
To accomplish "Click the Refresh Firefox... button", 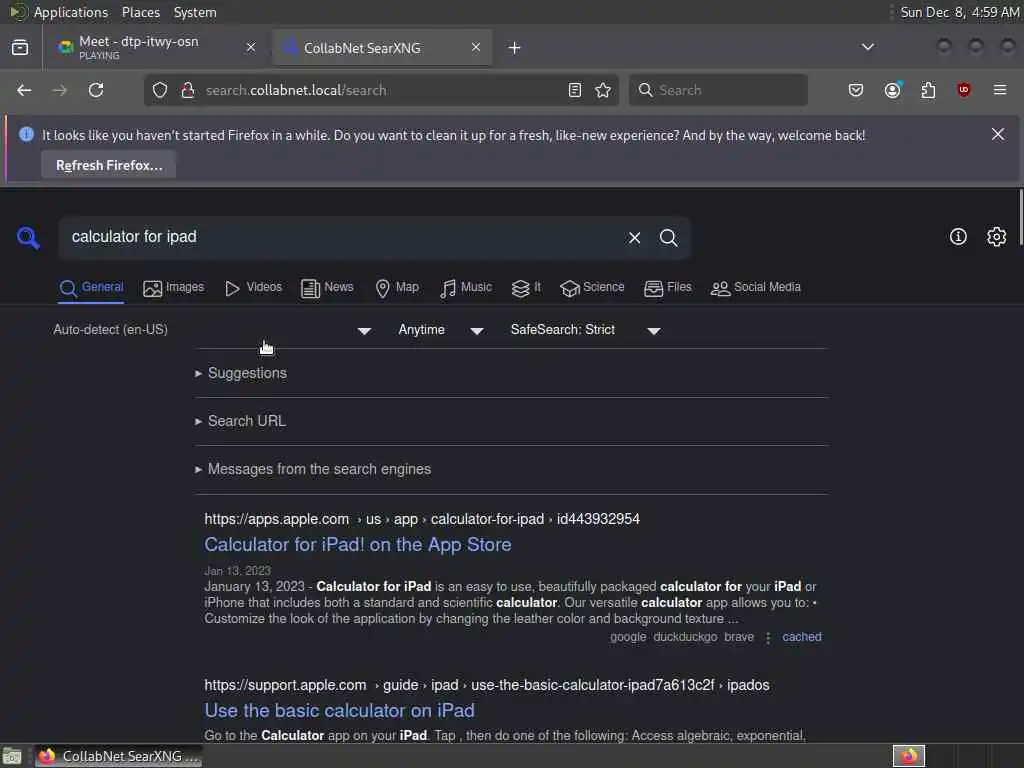I will [109, 165].
